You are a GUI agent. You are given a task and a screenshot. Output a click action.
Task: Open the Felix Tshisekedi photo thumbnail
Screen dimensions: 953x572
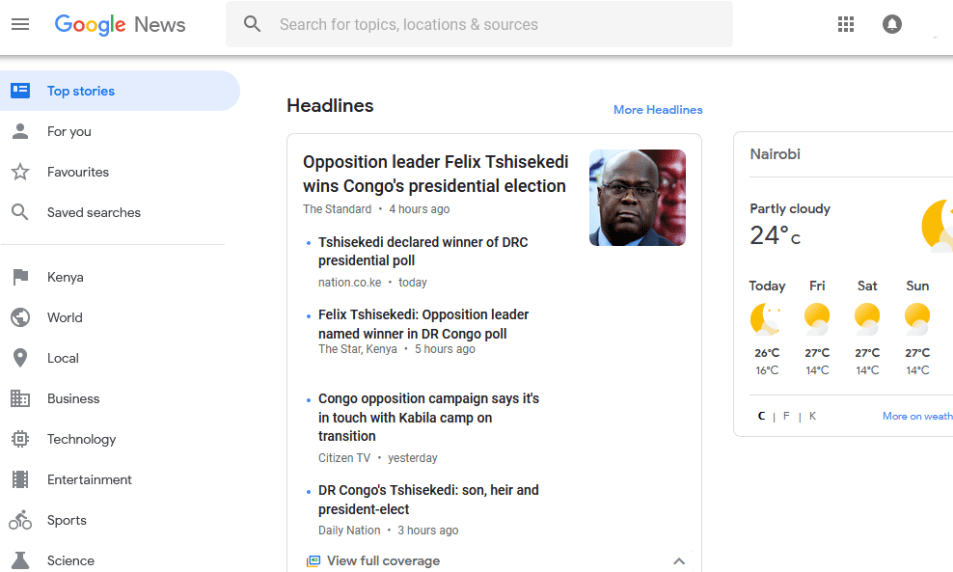(638, 198)
